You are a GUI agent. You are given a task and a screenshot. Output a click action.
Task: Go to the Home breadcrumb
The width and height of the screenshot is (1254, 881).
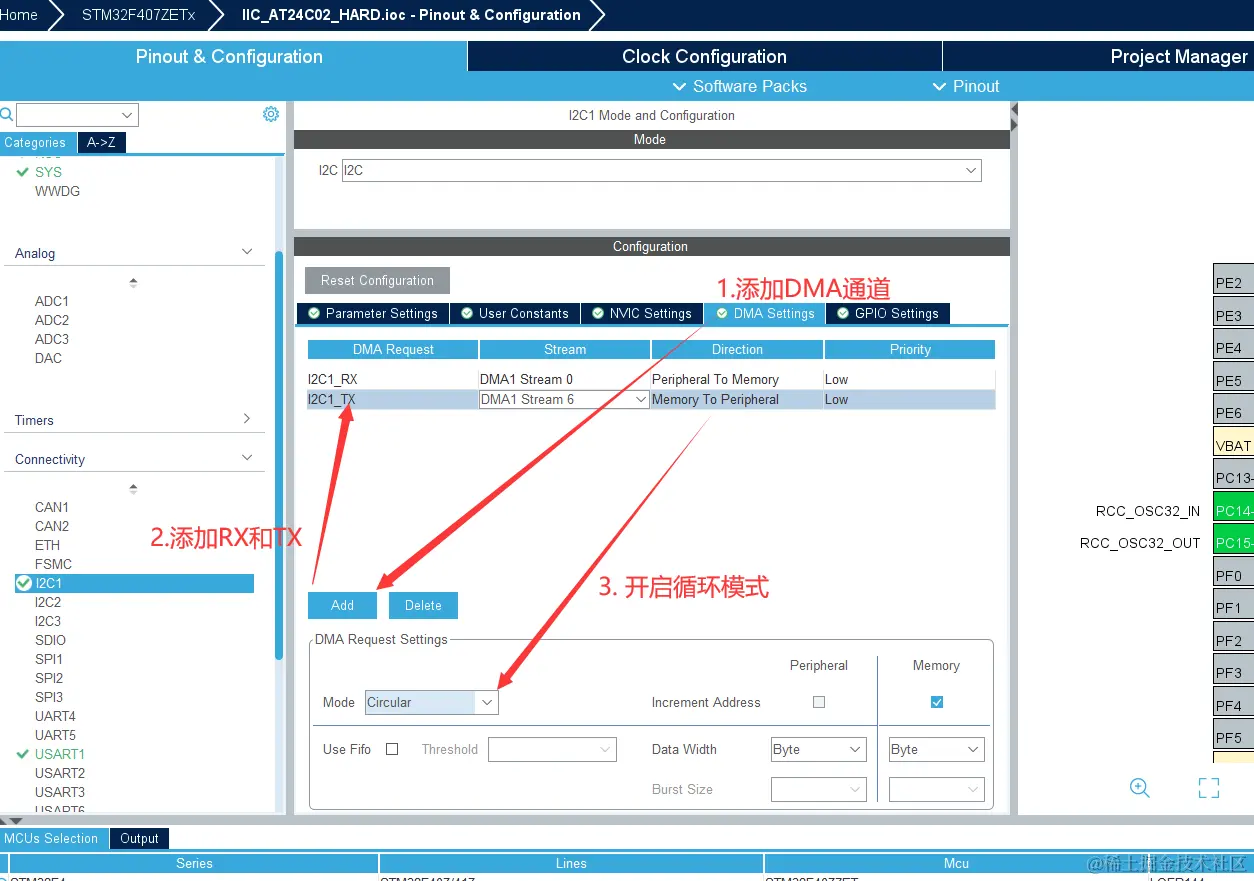18,15
